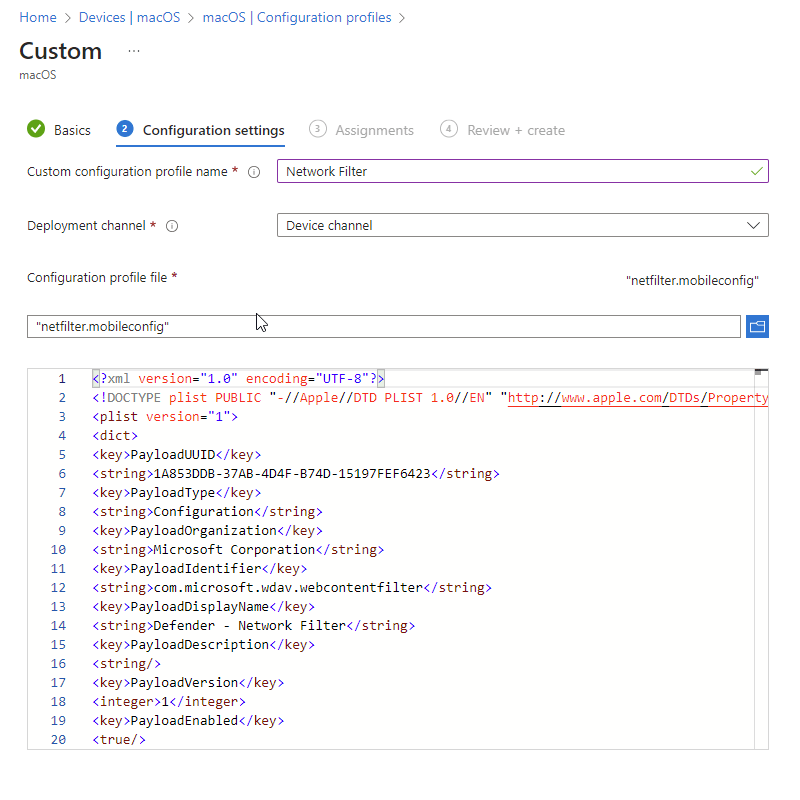The height and width of the screenshot is (800, 800).
Task: Open Devices | macOS breadcrumb link
Action: click(x=129, y=17)
